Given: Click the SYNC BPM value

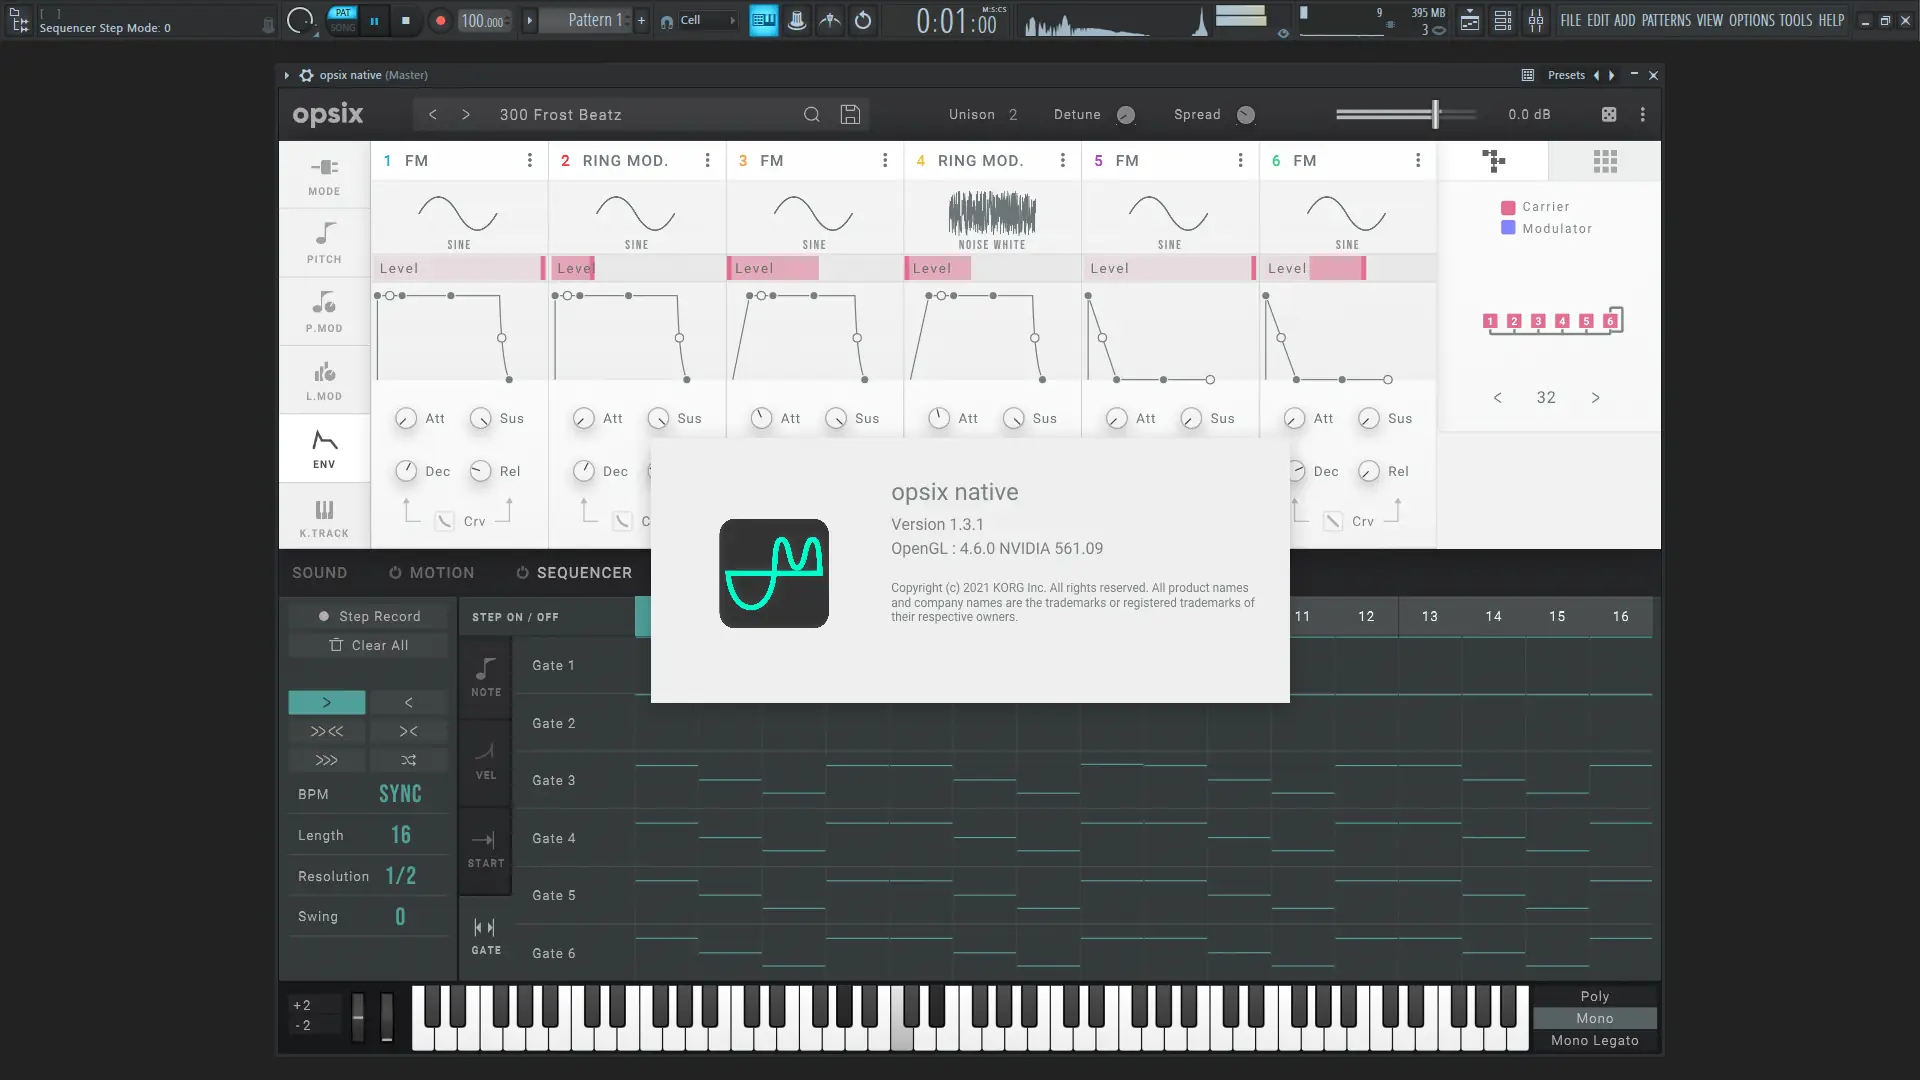Looking at the screenshot, I should click(x=400, y=794).
